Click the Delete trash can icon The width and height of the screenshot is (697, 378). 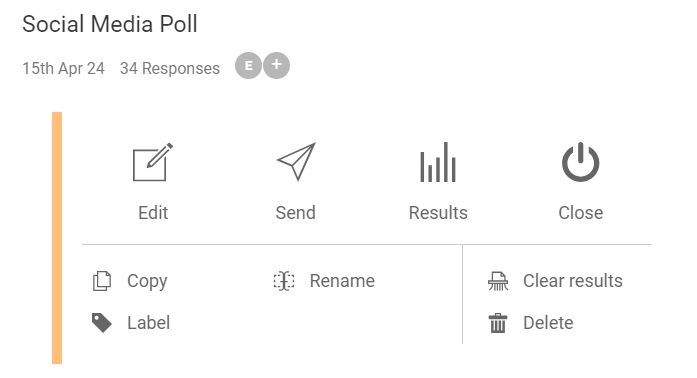[x=498, y=323]
